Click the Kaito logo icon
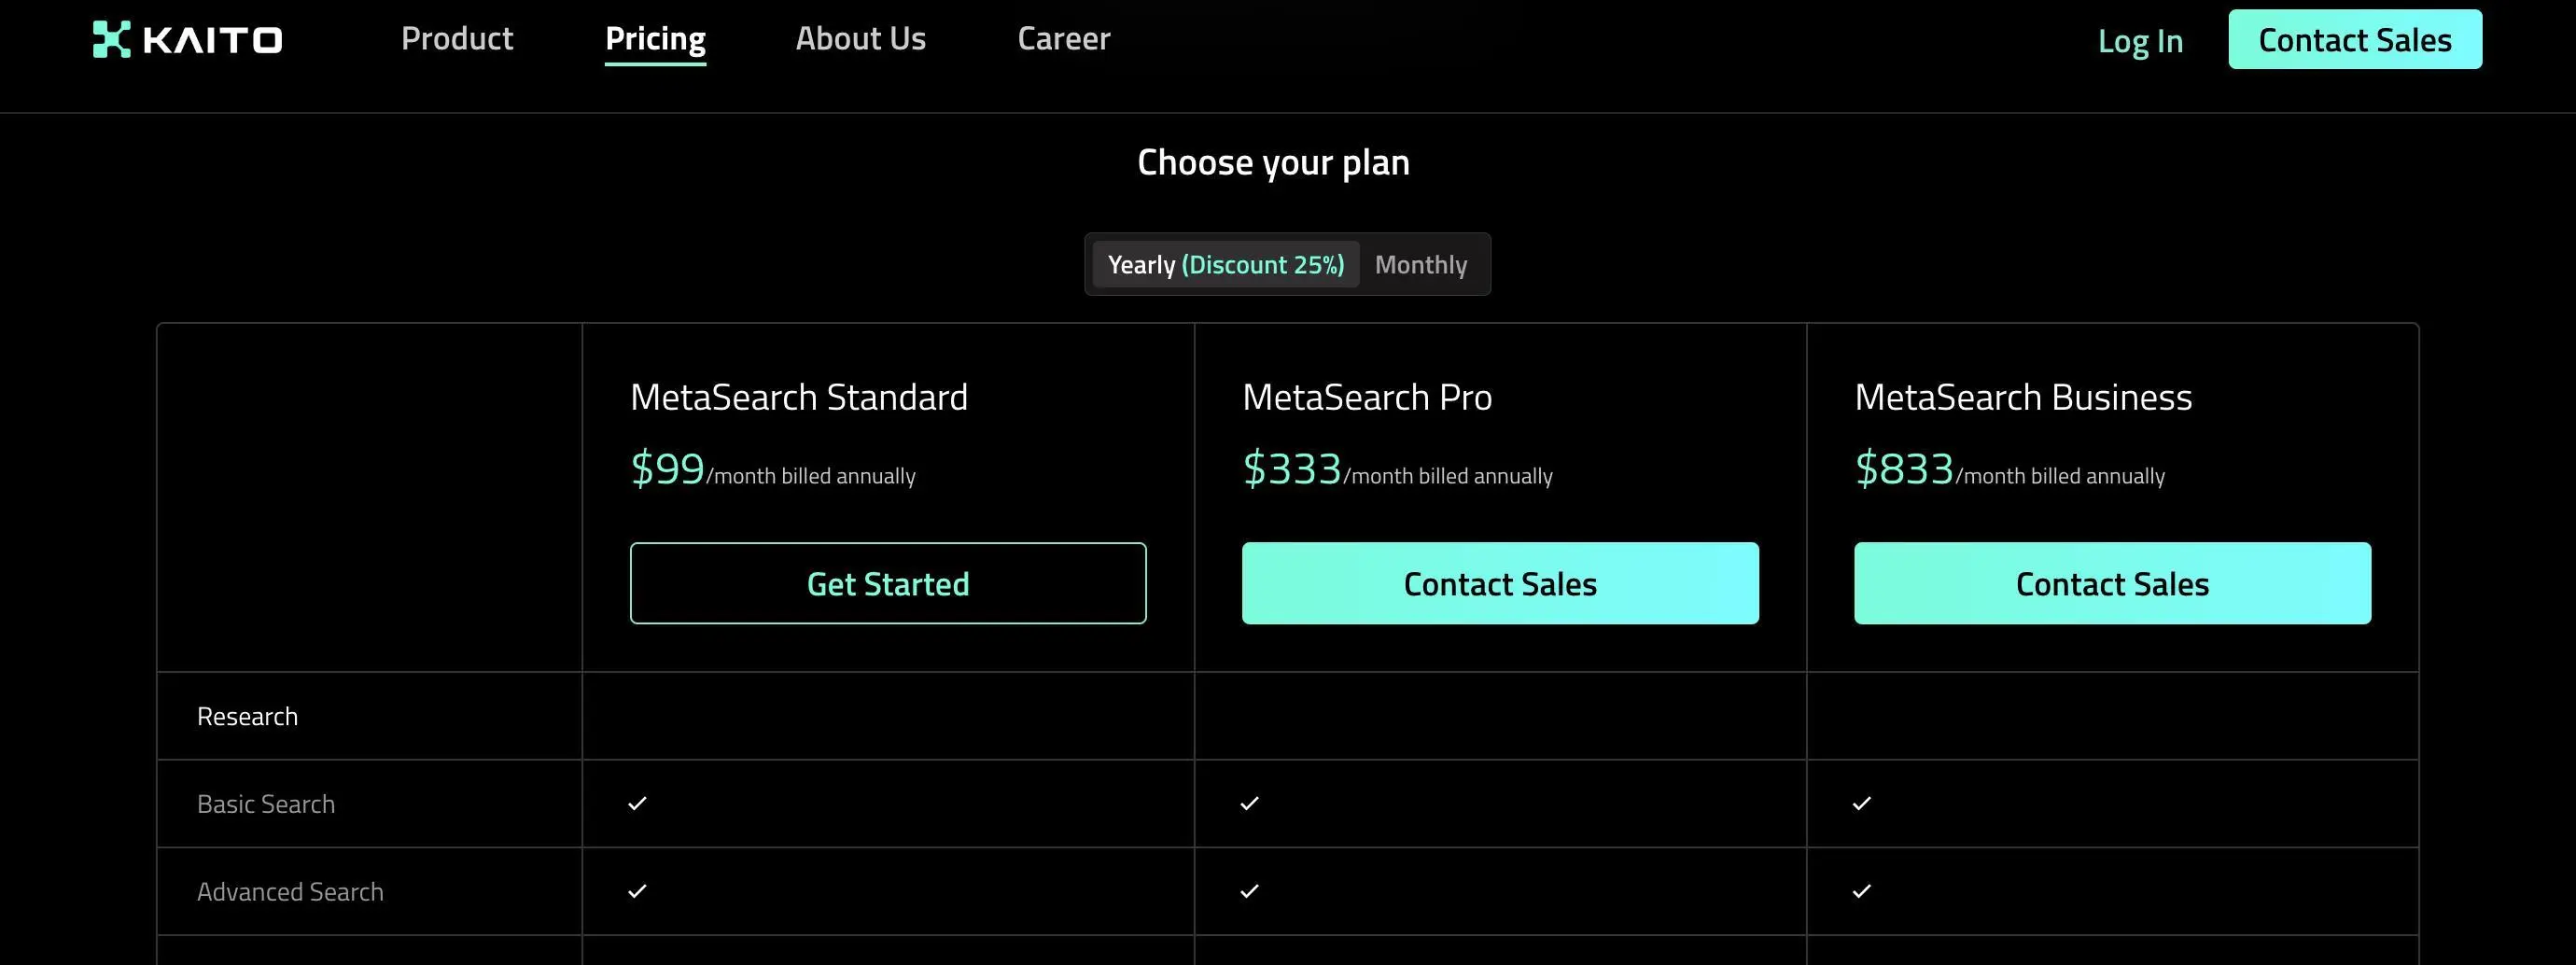Image resolution: width=2576 pixels, height=965 pixels. (x=111, y=40)
